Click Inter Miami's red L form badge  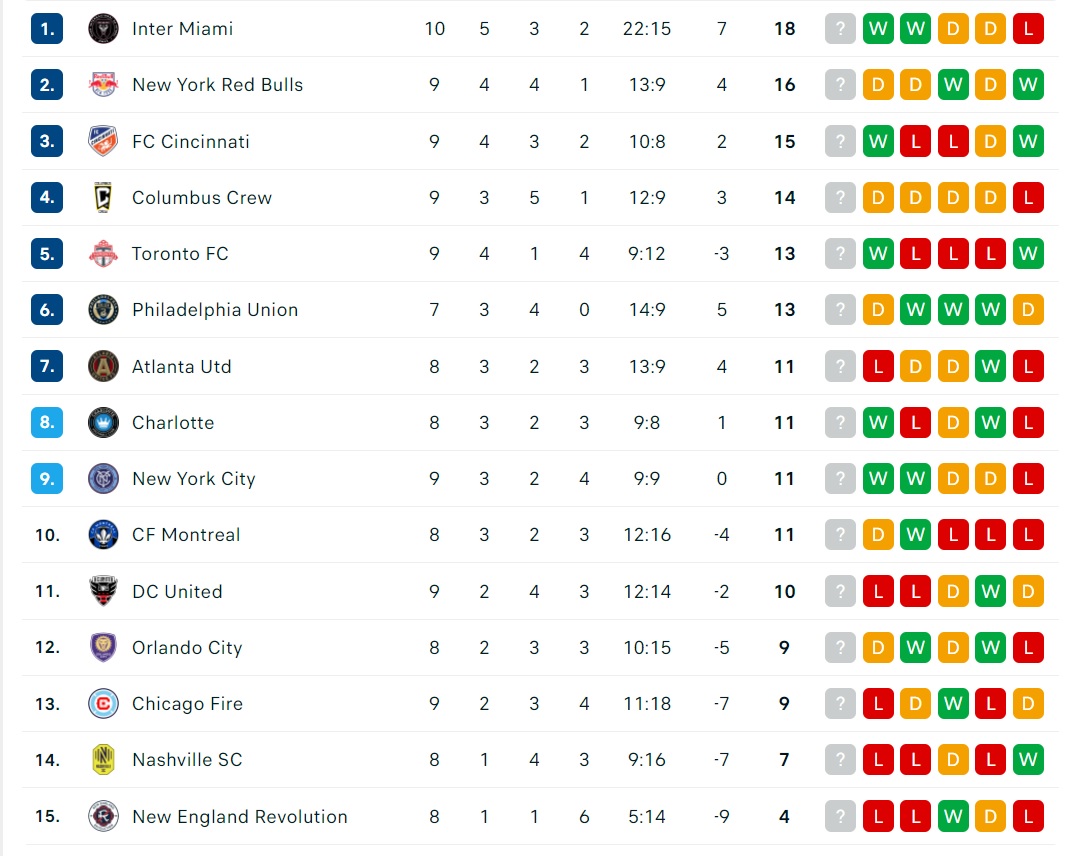coord(1027,29)
